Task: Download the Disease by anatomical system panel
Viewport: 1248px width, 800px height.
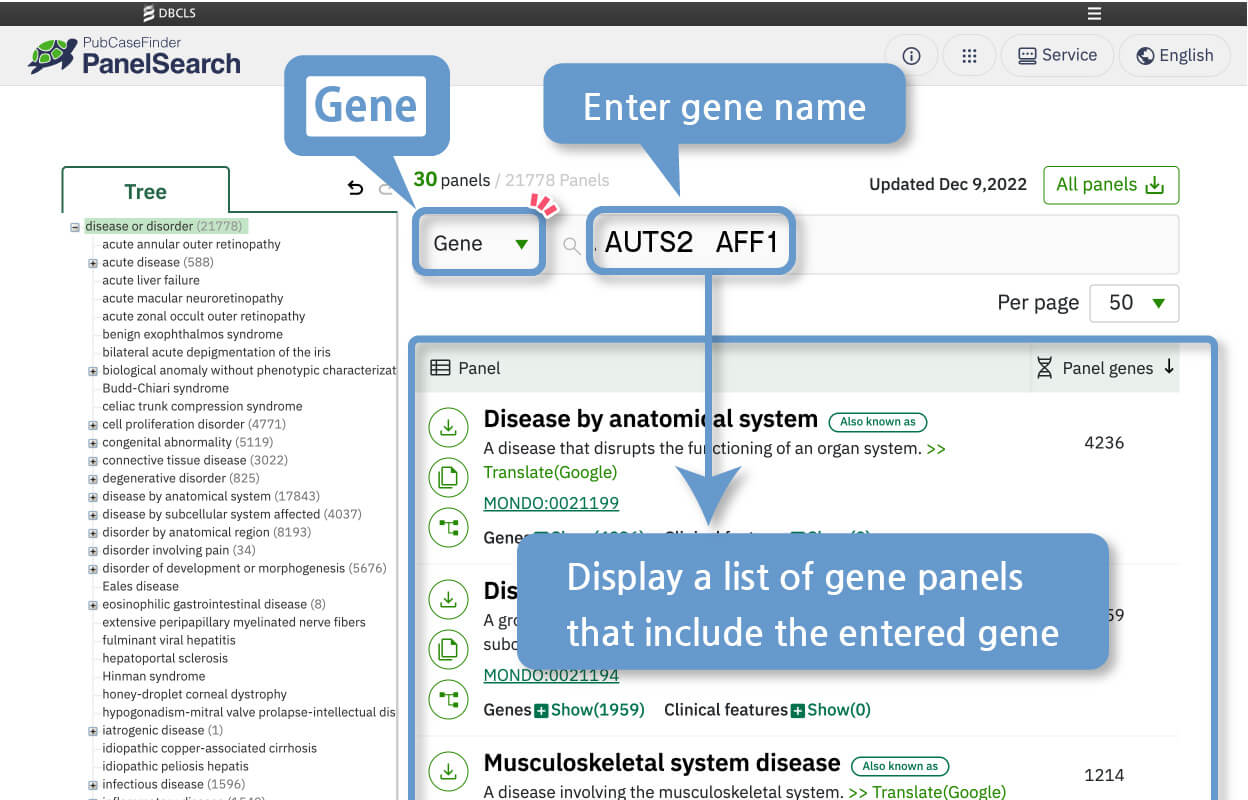Action: [x=448, y=428]
